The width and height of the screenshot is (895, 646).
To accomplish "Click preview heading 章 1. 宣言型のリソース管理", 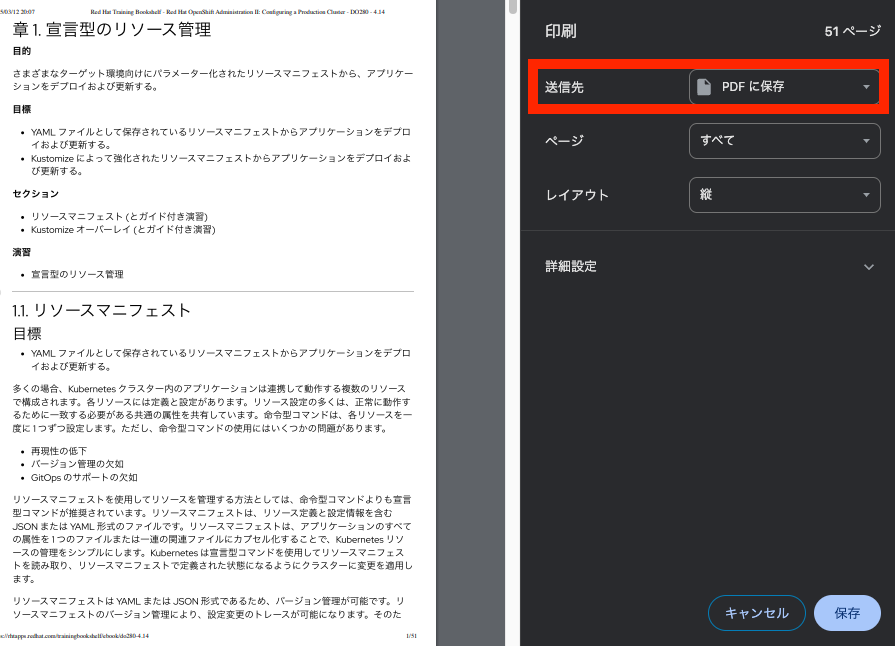I will click(111, 29).
